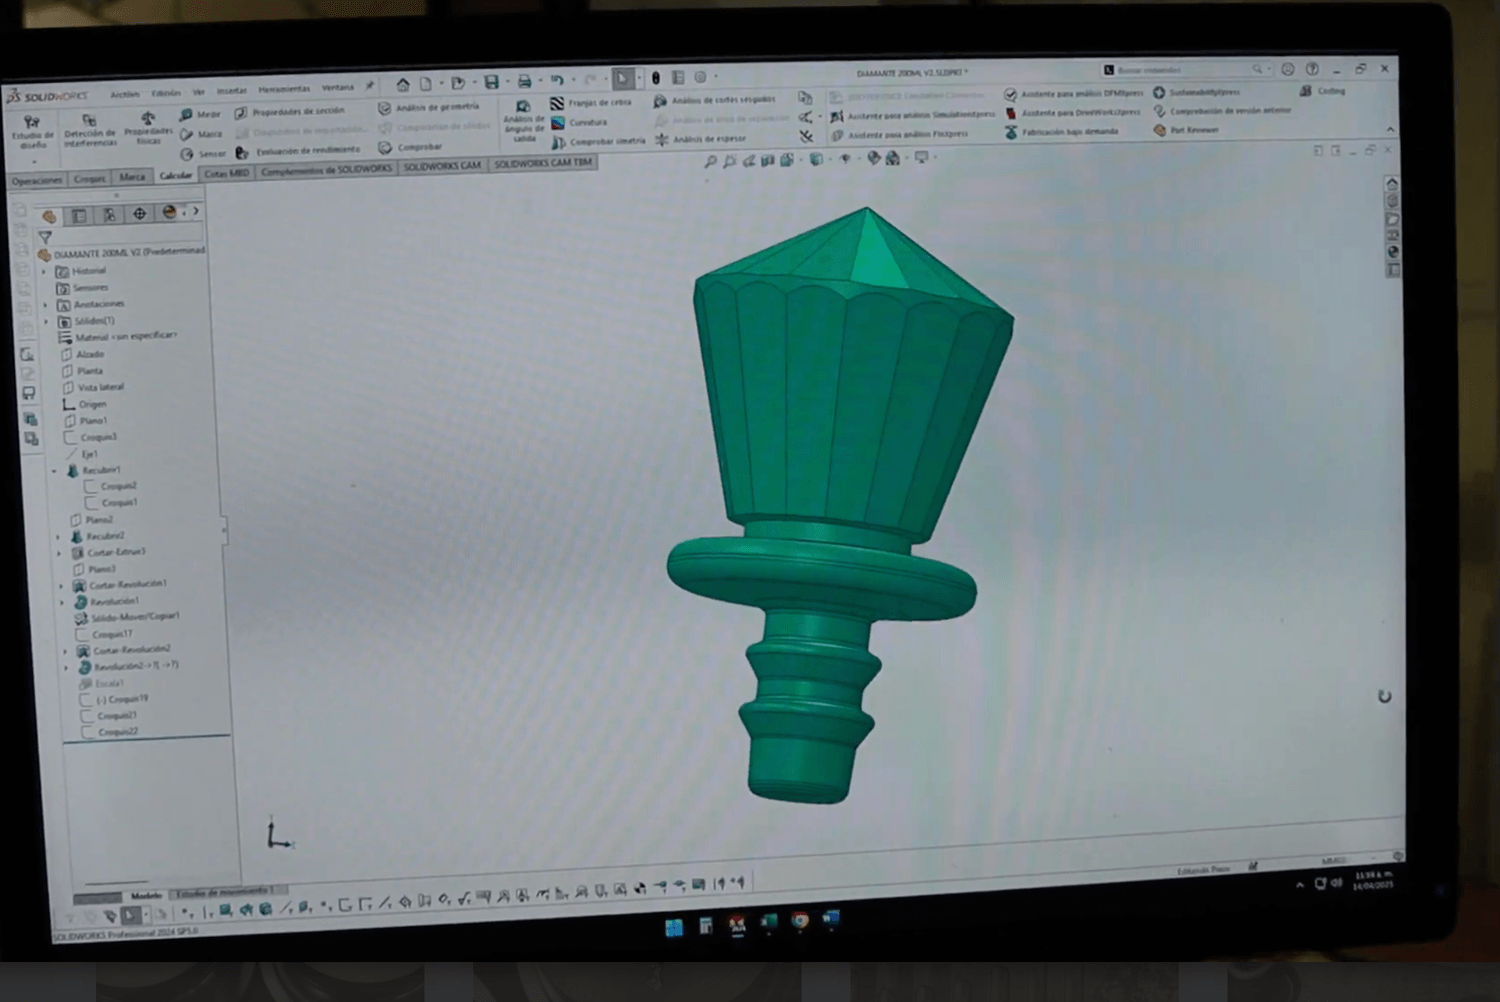Switch to the Croquis ribbon tab
This screenshot has height=1002, width=1500.
point(89,179)
